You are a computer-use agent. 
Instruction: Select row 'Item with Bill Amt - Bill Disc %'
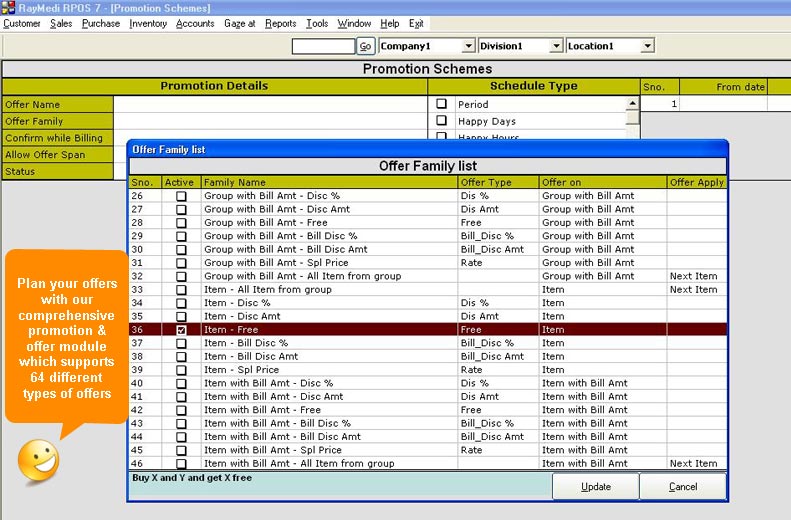(x=428, y=423)
